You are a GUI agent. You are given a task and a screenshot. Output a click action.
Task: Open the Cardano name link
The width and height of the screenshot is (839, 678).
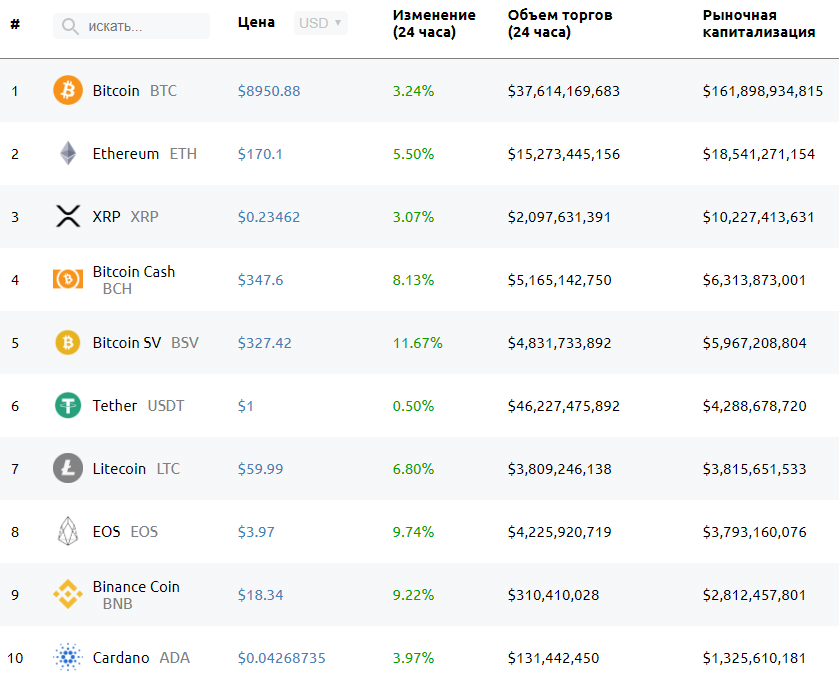(121, 658)
